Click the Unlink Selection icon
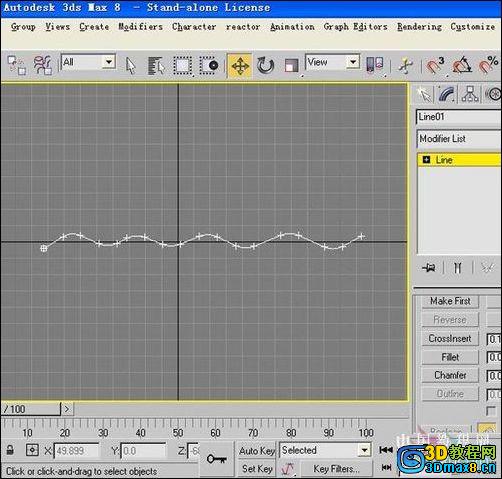 16,65
